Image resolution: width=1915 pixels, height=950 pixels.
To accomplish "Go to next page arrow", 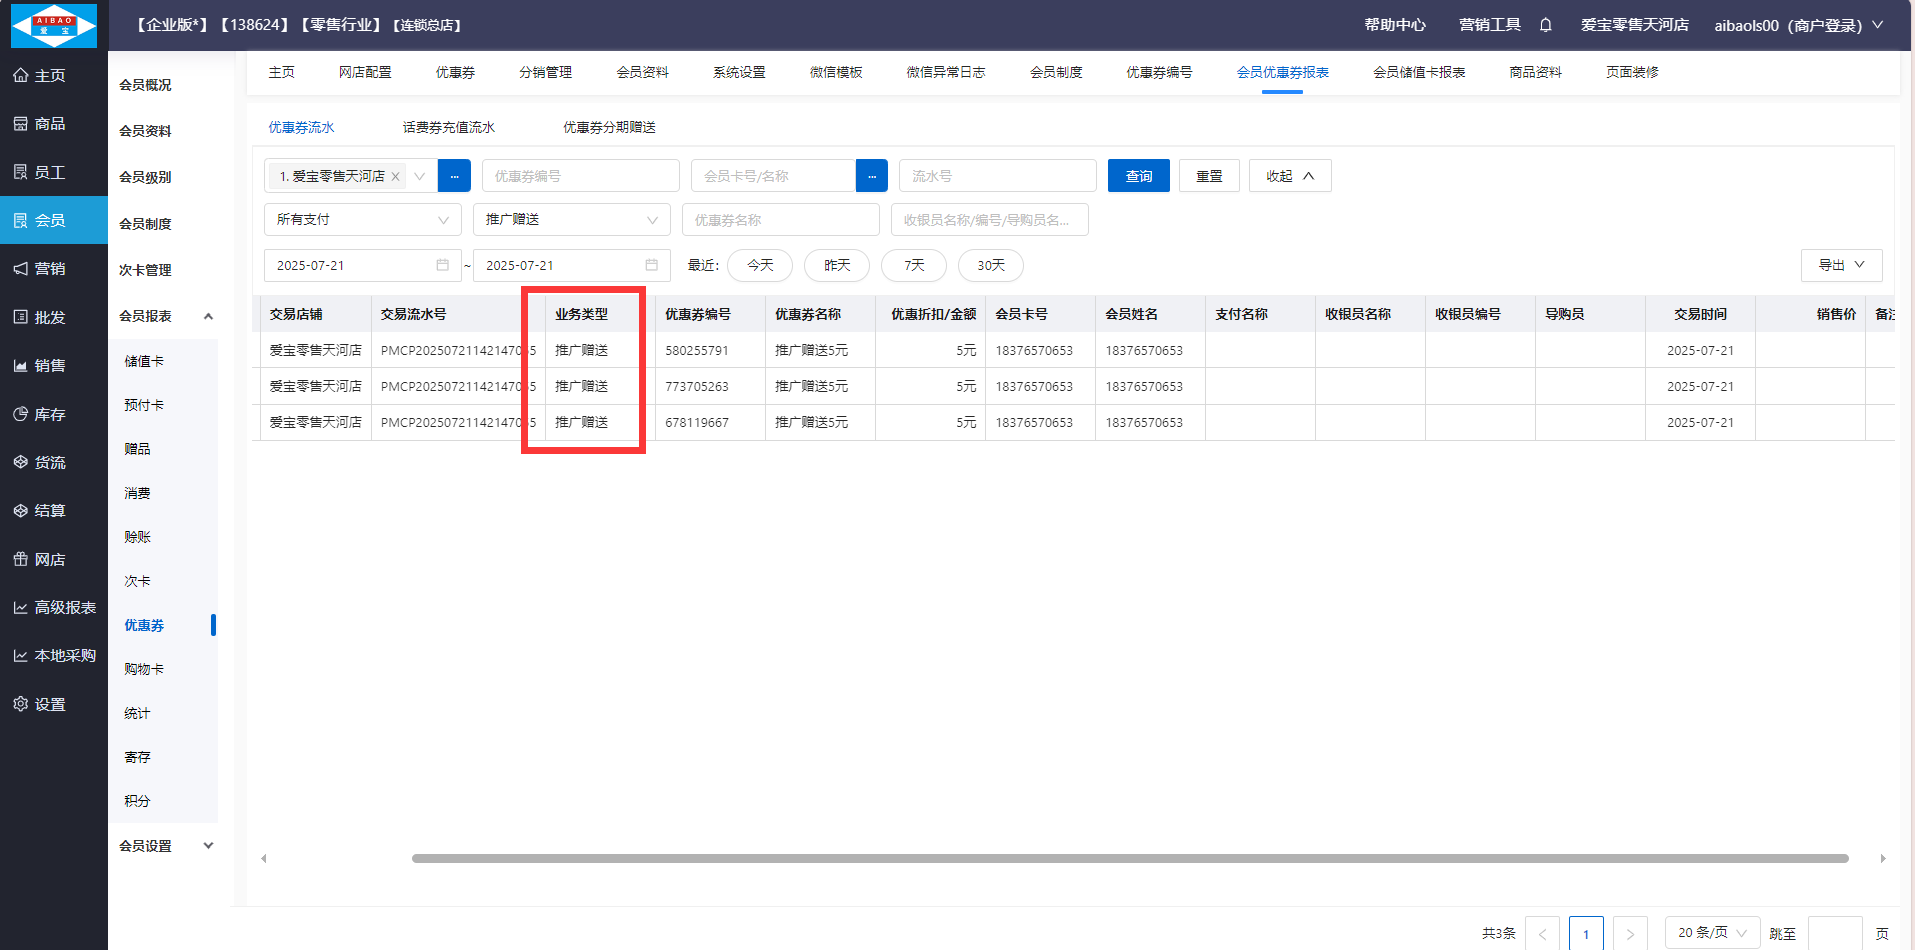I will click(1630, 933).
